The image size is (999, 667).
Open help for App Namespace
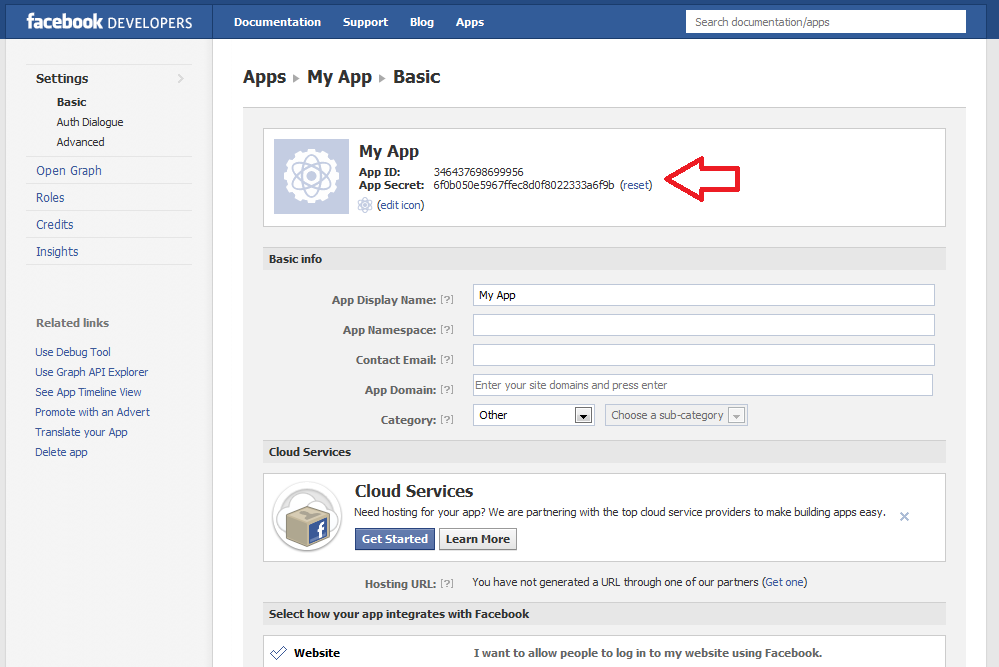coord(447,329)
